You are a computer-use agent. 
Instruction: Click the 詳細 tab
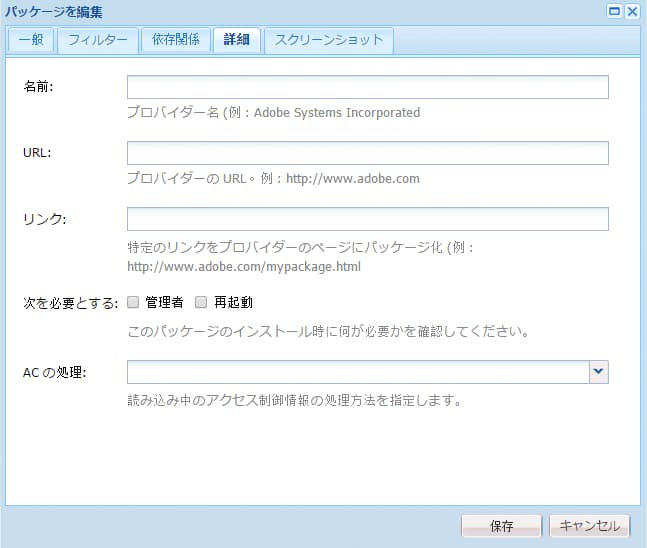pyautogui.click(x=236, y=40)
